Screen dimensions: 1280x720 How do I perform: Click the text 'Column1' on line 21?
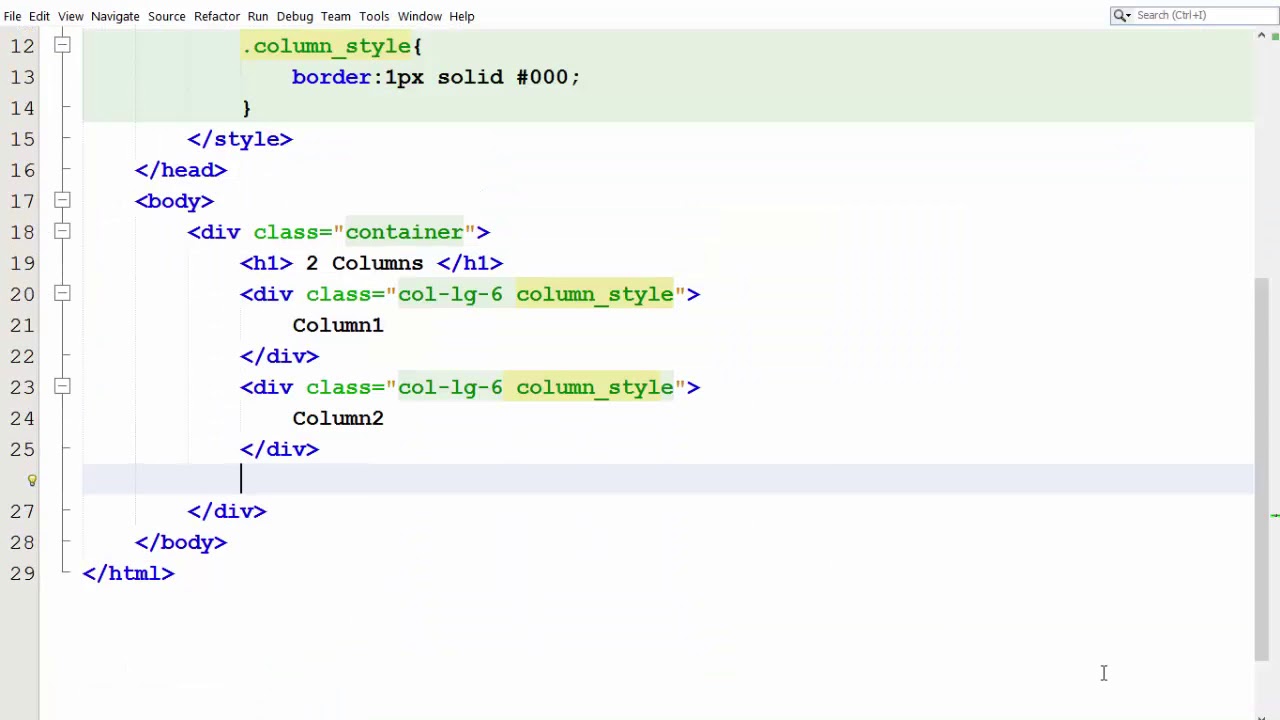point(338,325)
